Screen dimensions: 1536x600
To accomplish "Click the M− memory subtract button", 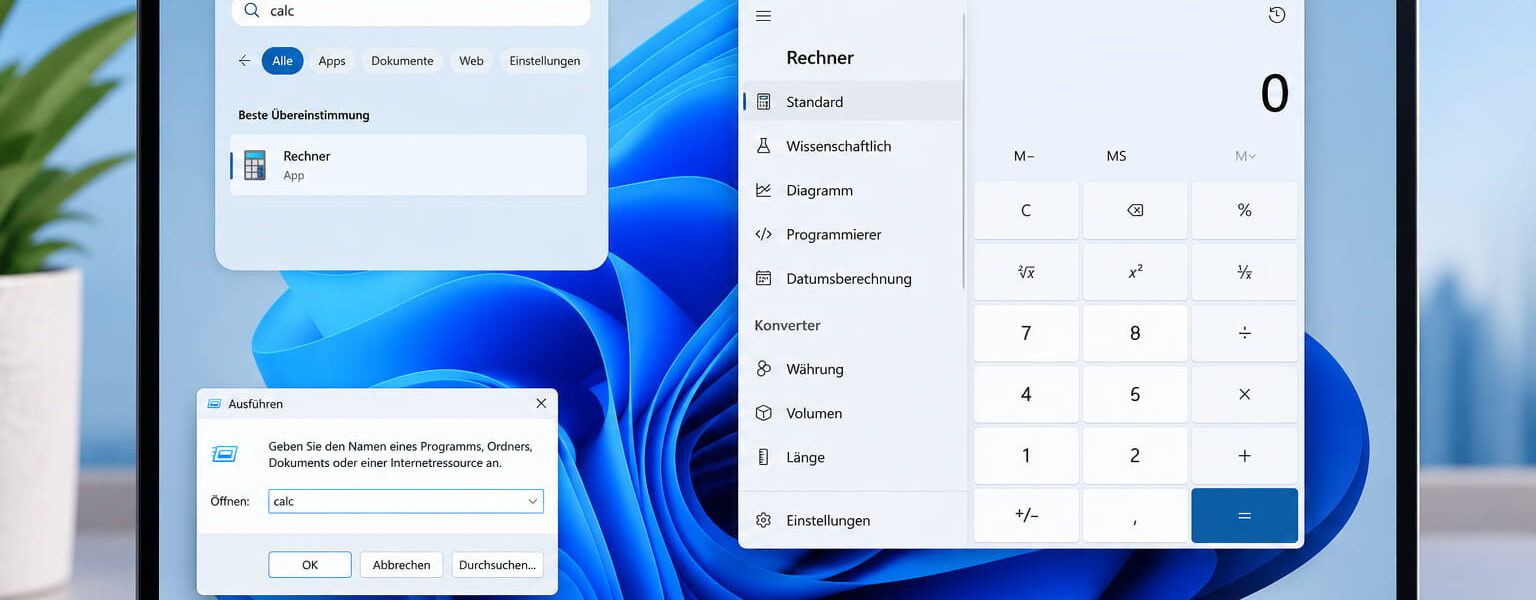I will 1024,156.
